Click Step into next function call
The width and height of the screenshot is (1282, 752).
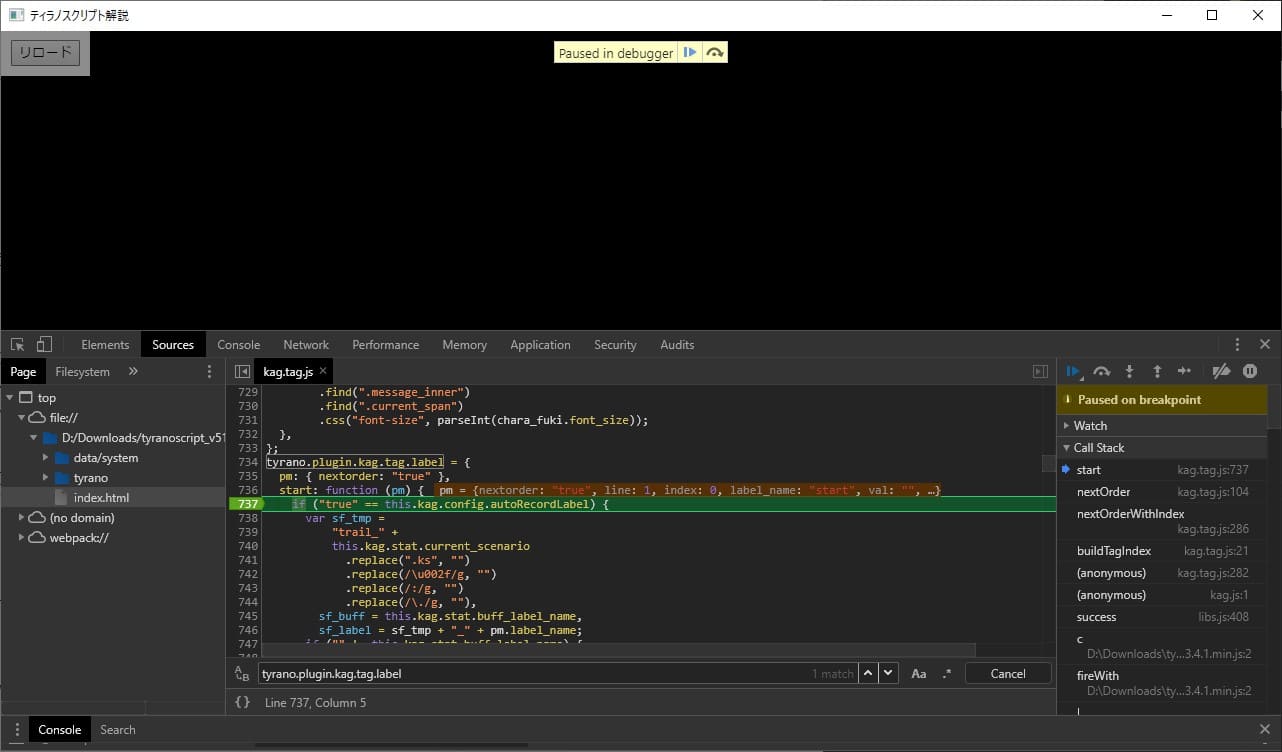1129,371
